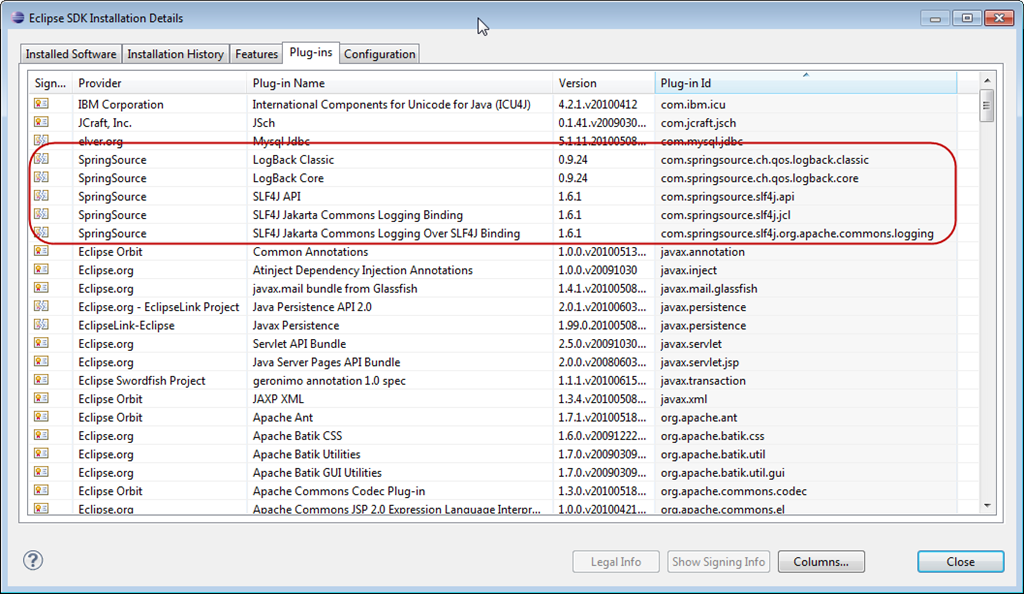This screenshot has height=594, width=1024.
Task: Open the help question mark icon
Action: 33,560
